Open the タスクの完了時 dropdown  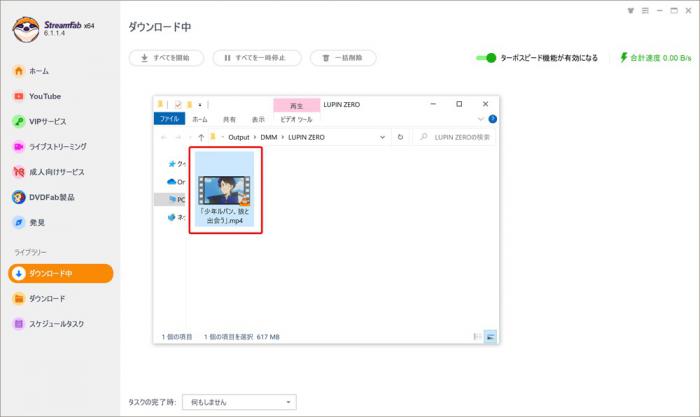(x=239, y=402)
